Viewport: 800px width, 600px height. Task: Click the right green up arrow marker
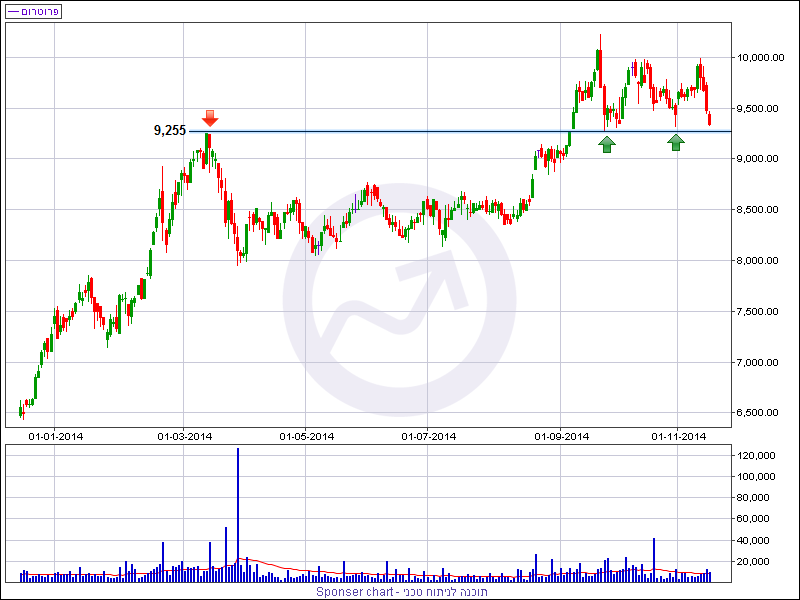coord(676,143)
